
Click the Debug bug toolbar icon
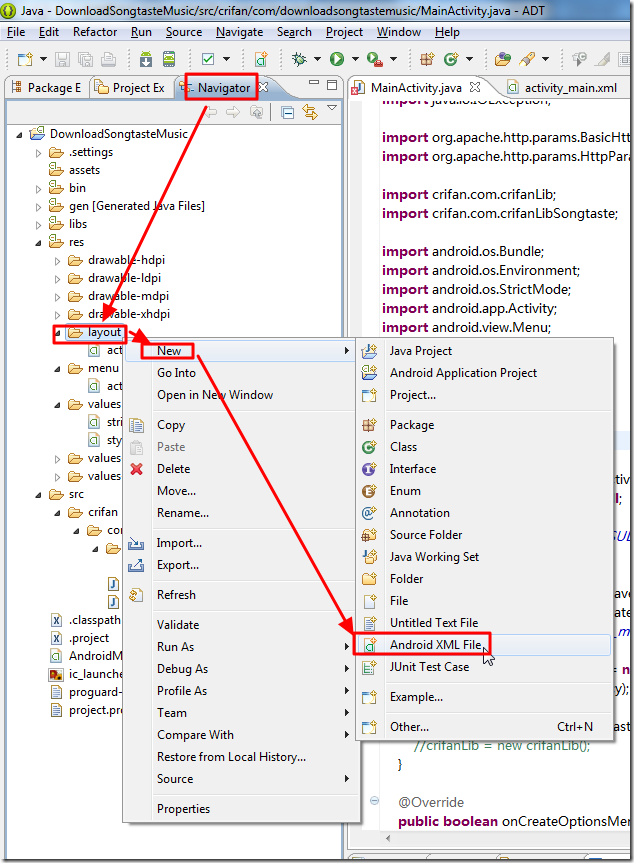click(299, 59)
